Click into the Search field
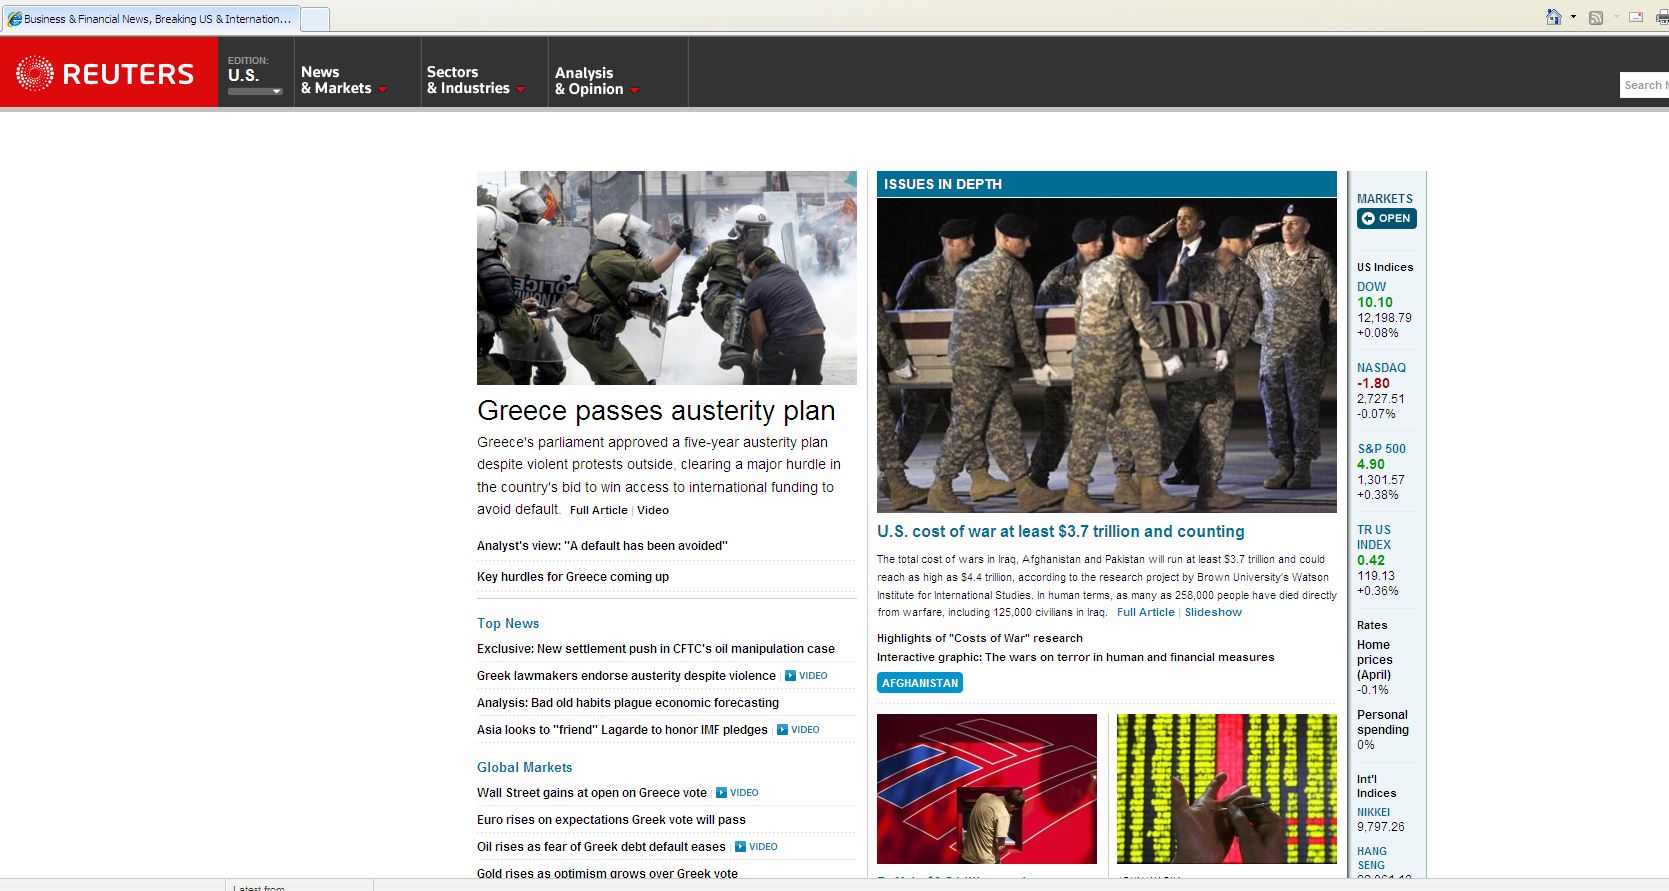Viewport: 1669px width, 891px height. [1645, 85]
